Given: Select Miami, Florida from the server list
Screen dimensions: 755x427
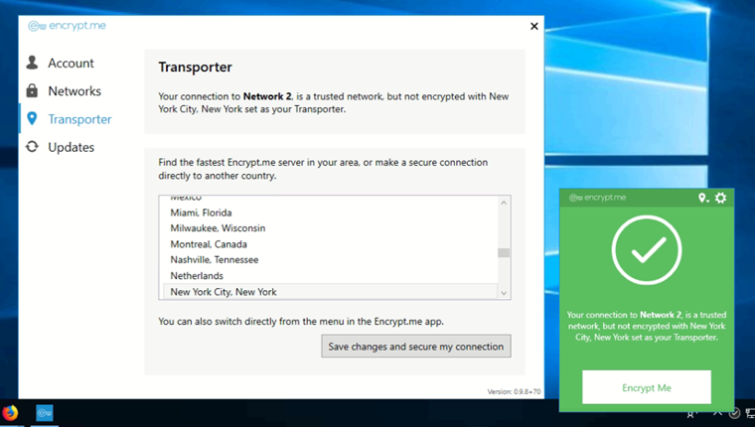Looking at the screenshot, I should (330, 212).
